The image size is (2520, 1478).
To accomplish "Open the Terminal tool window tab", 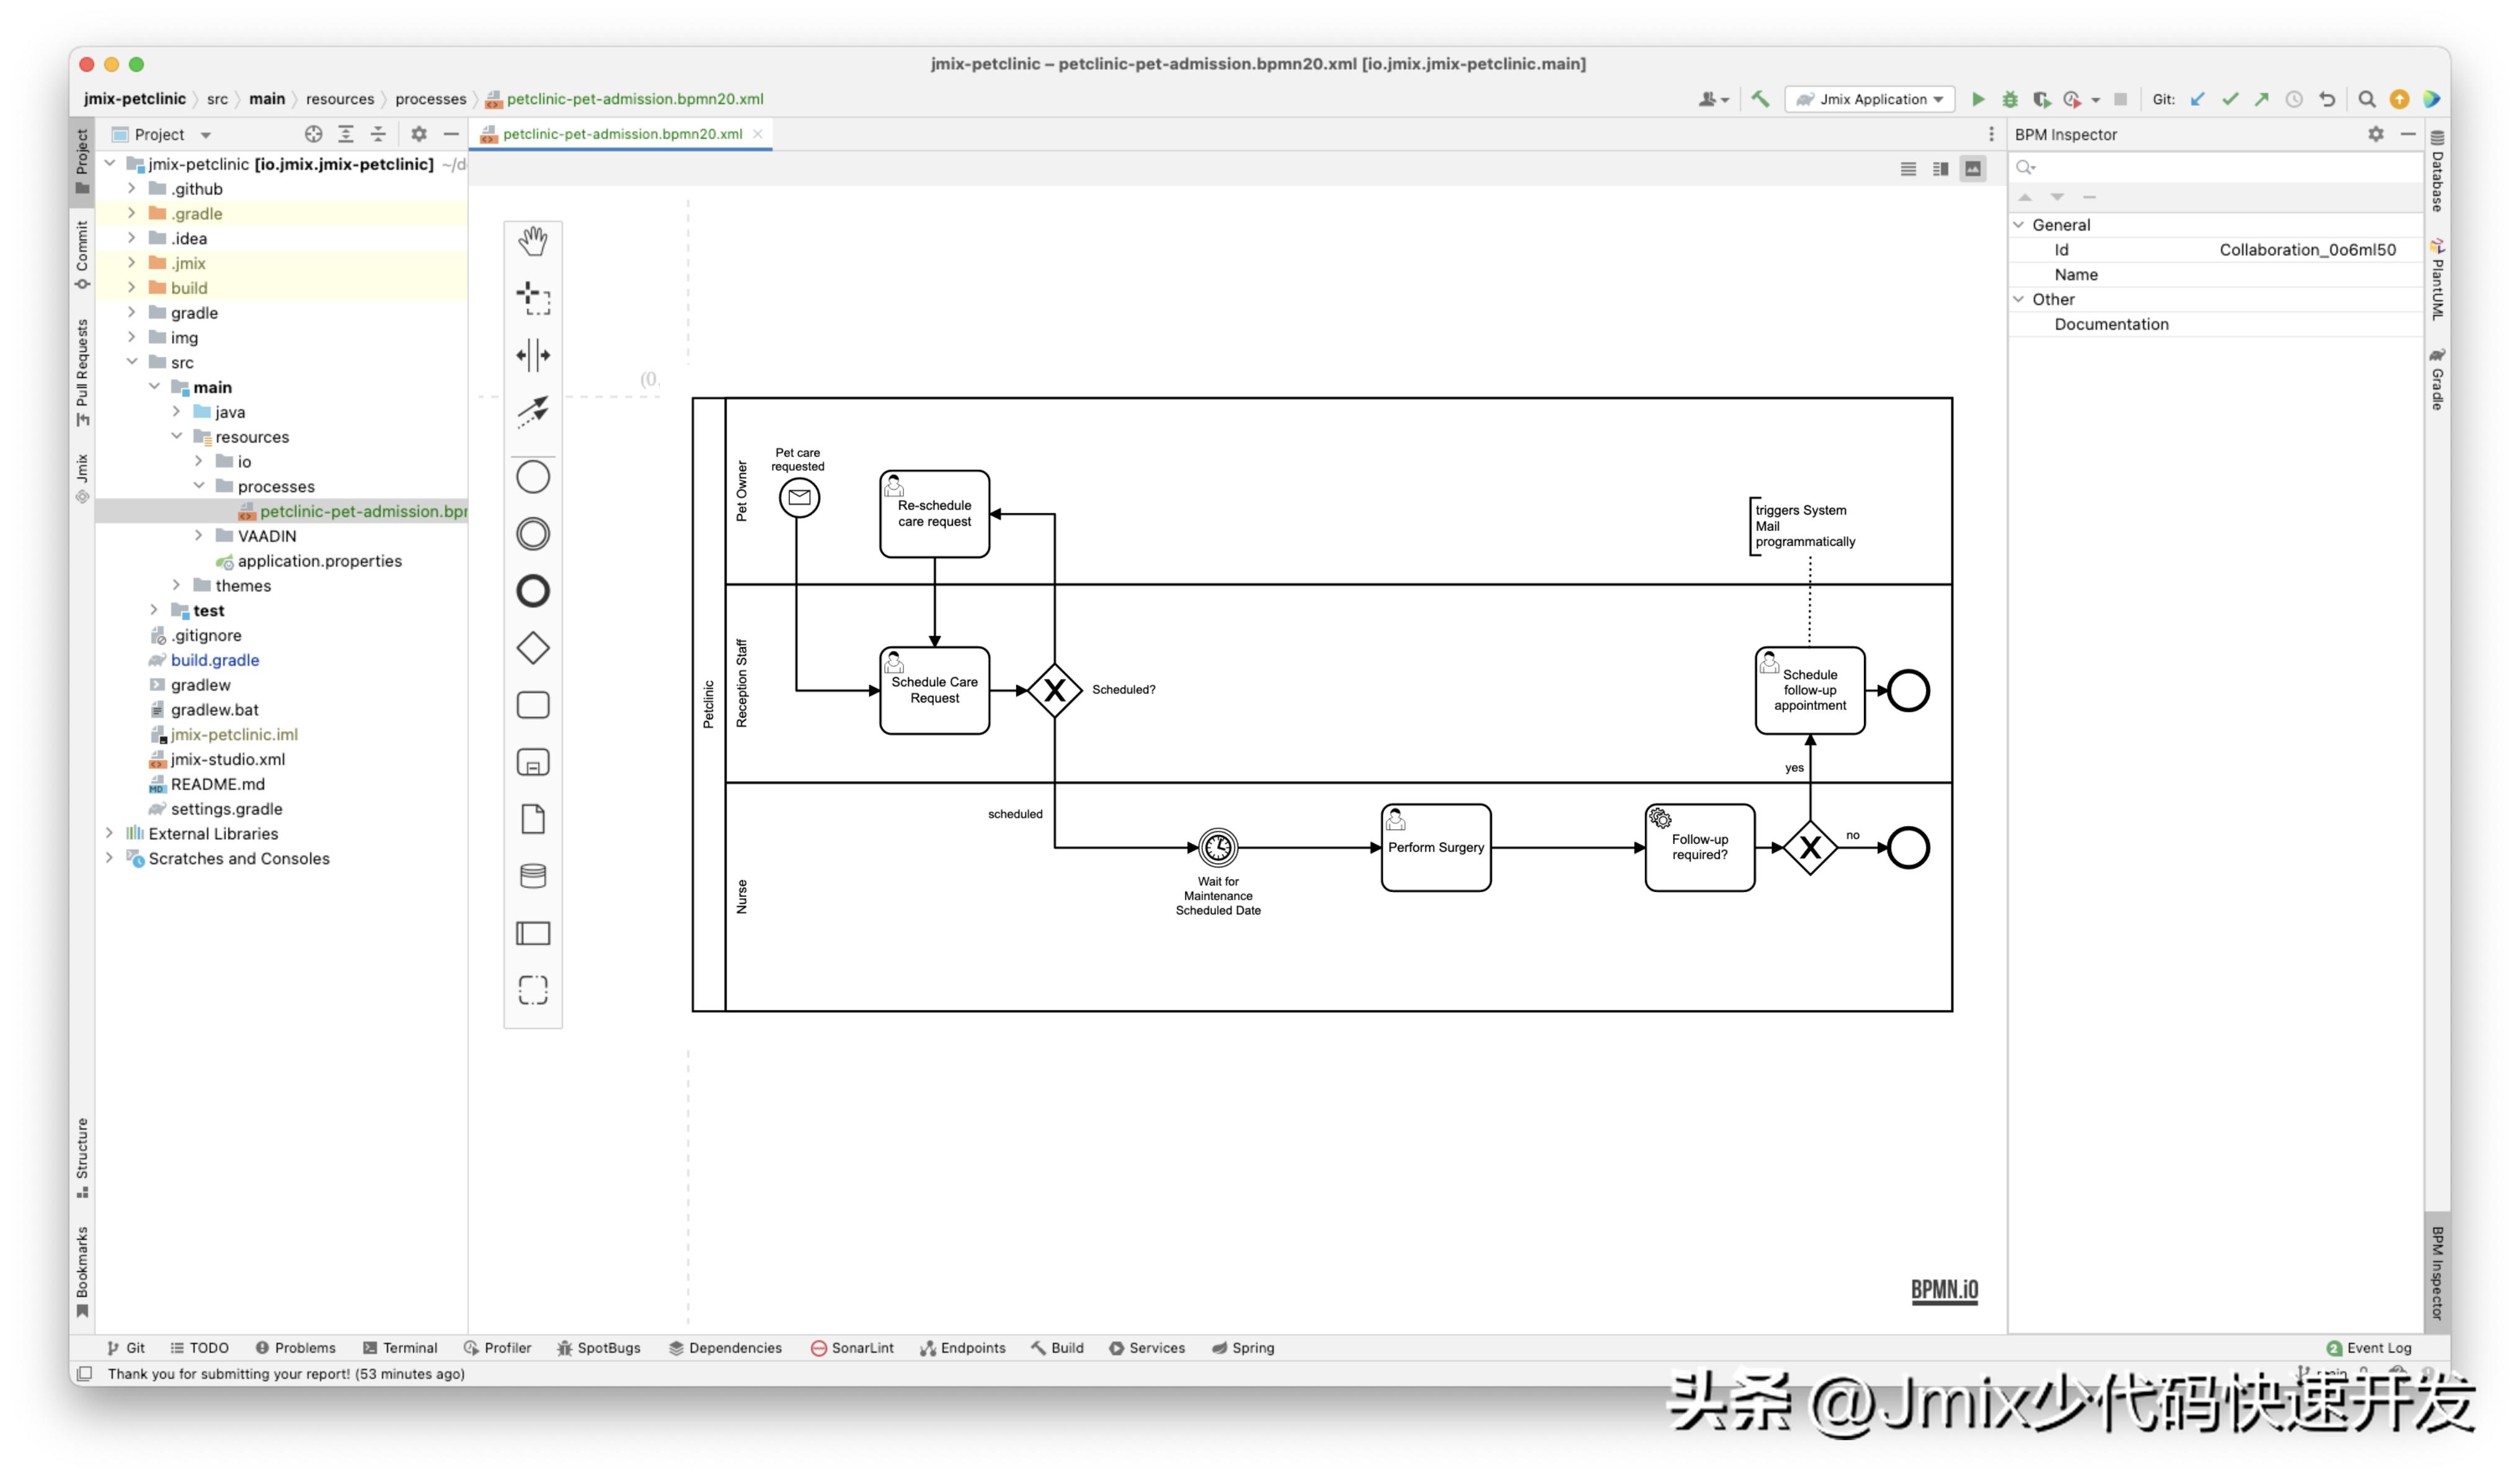I will (x=400, y=1347).
